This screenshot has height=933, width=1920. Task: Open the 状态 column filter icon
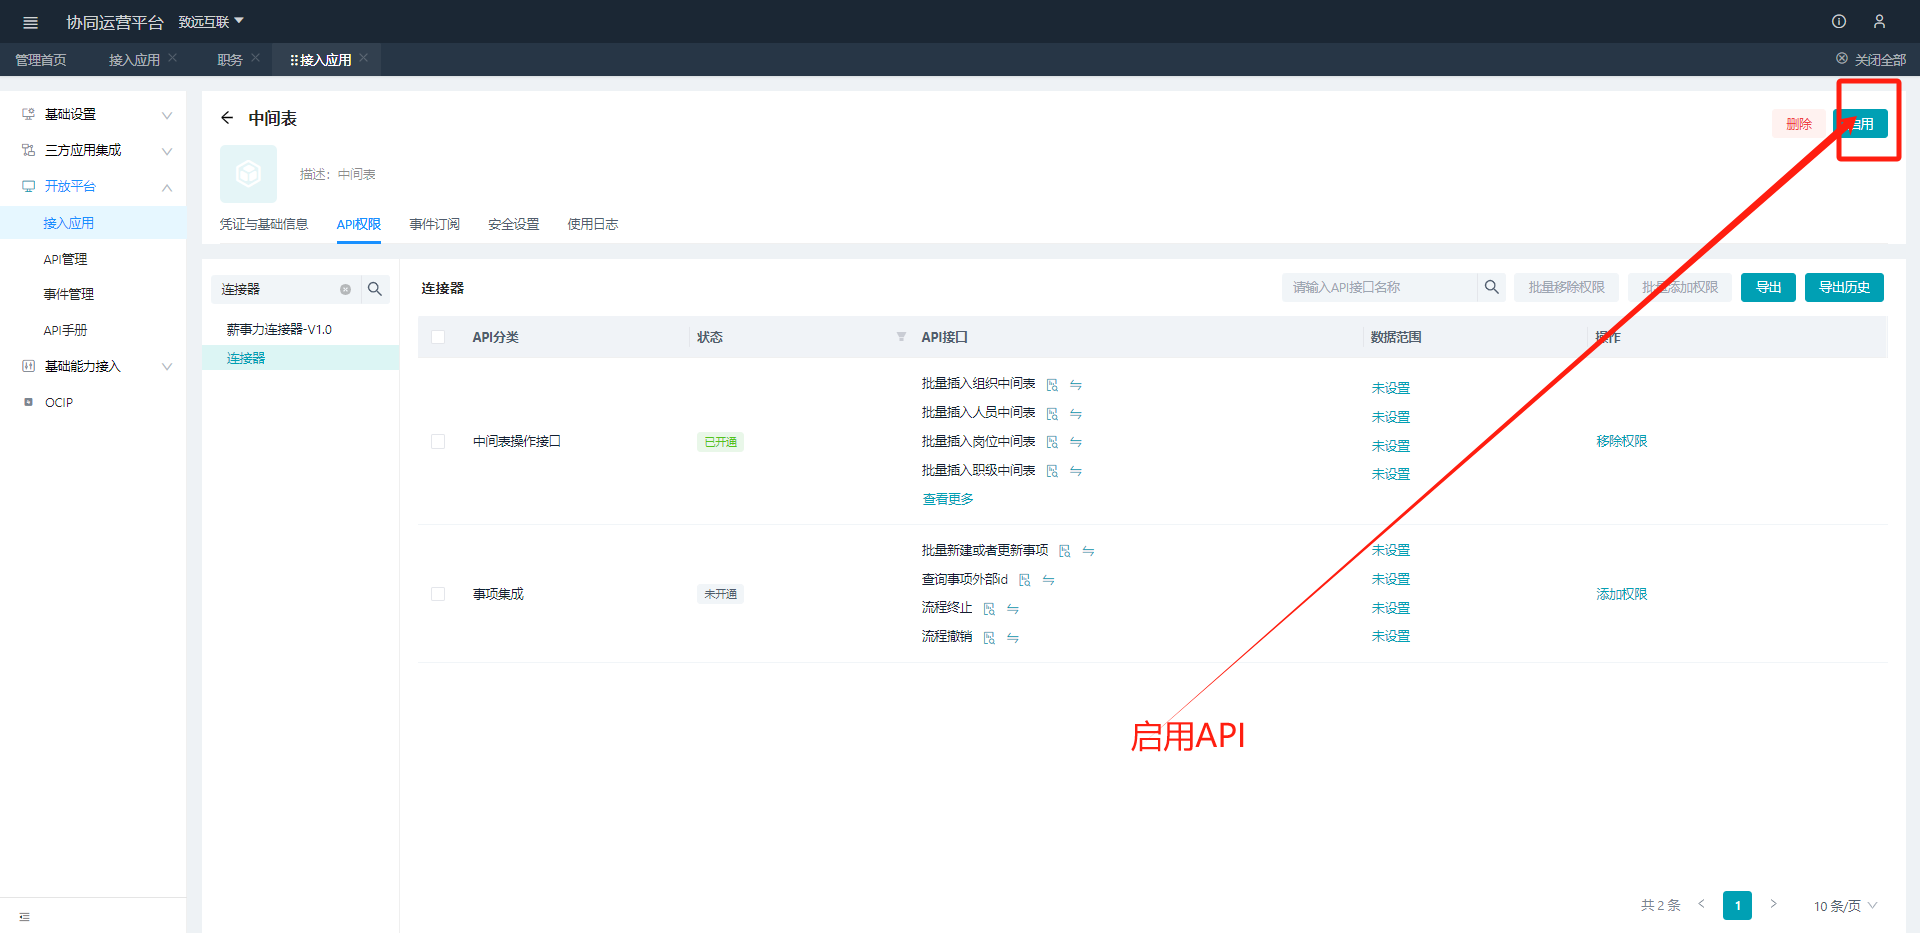tap(901, 337)
